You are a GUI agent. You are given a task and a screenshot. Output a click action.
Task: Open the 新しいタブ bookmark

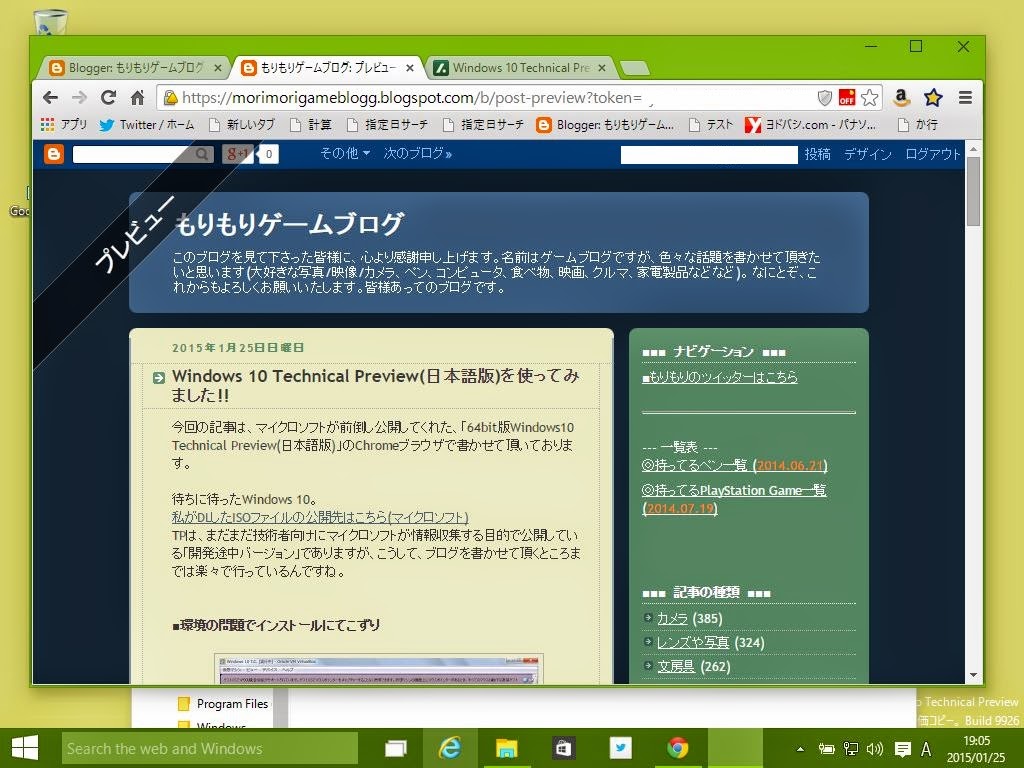[x=242, y=125]
